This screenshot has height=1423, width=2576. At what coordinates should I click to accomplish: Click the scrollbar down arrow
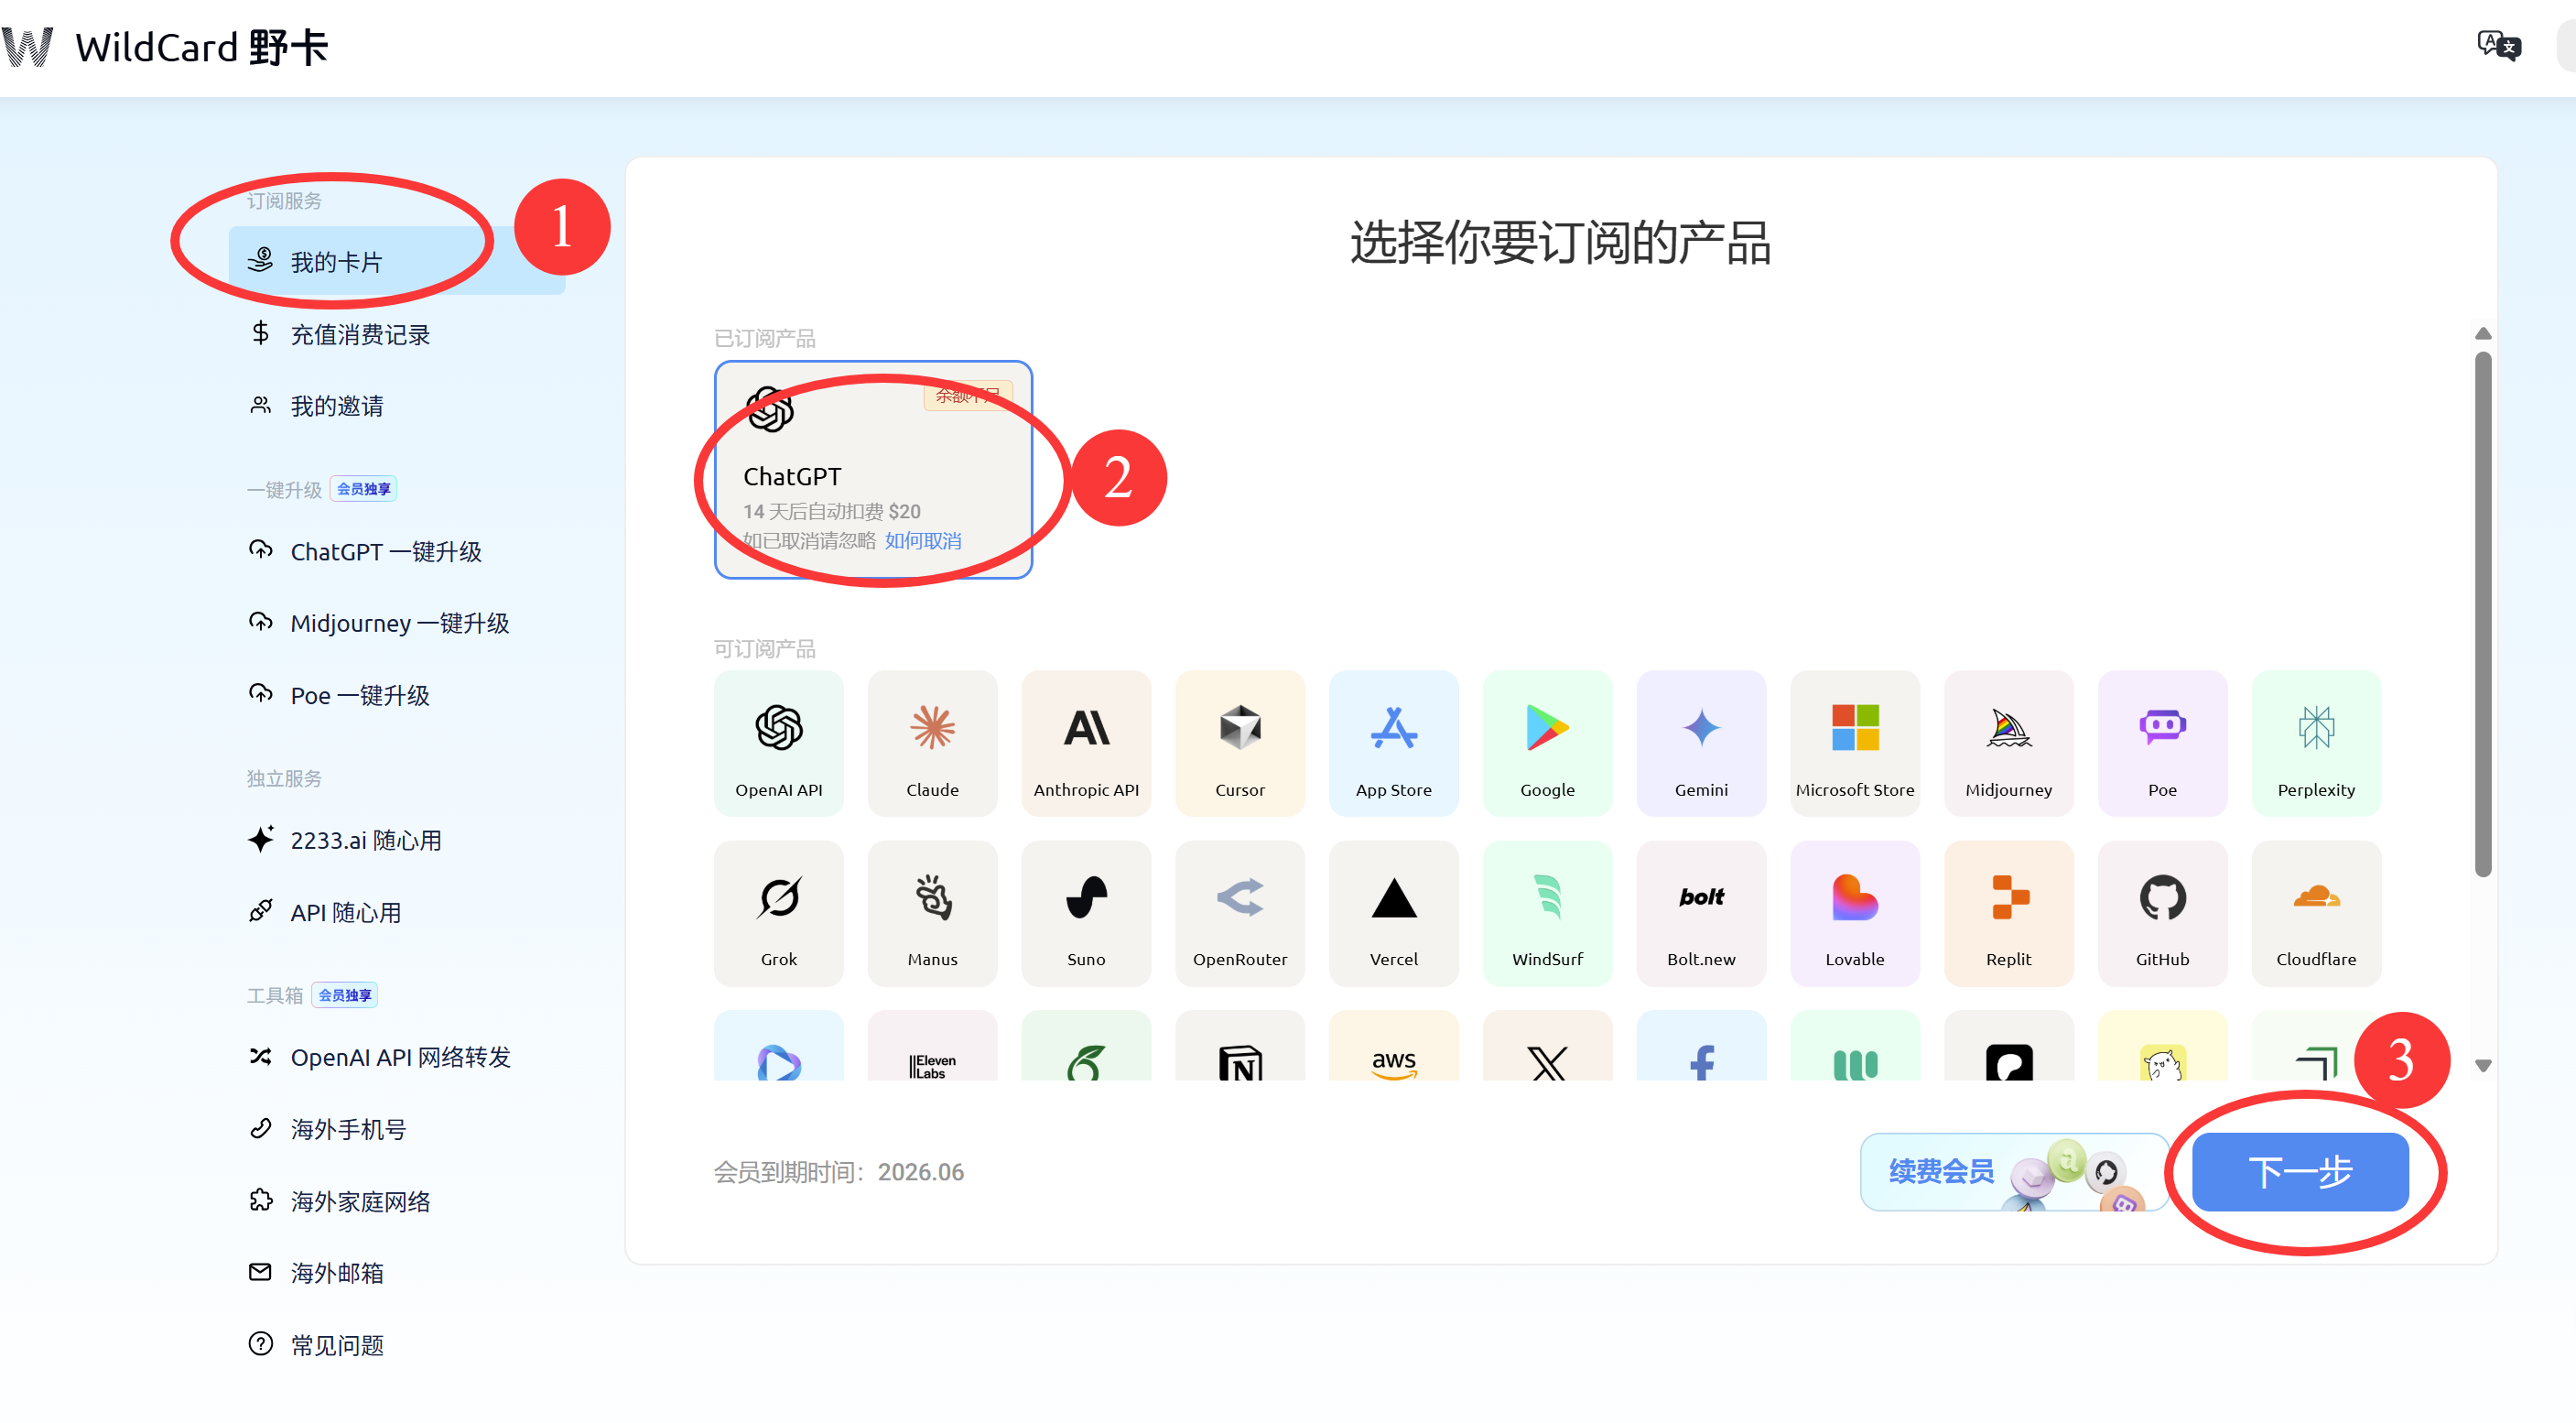click(2483, 1066)
